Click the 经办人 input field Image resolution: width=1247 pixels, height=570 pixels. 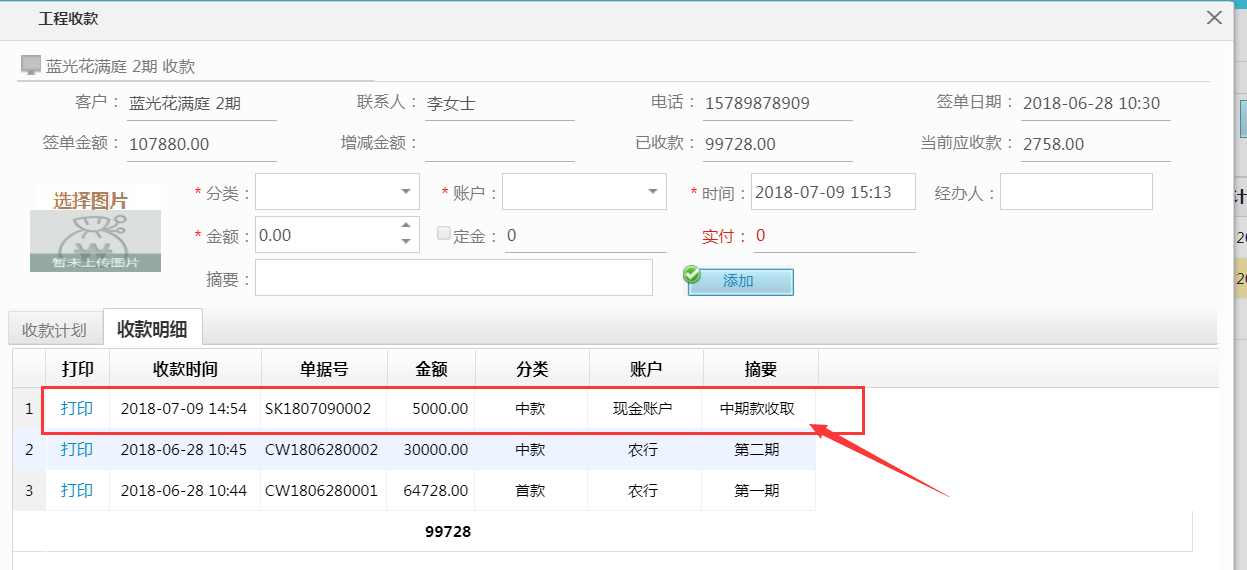[x=1075, y=192]
